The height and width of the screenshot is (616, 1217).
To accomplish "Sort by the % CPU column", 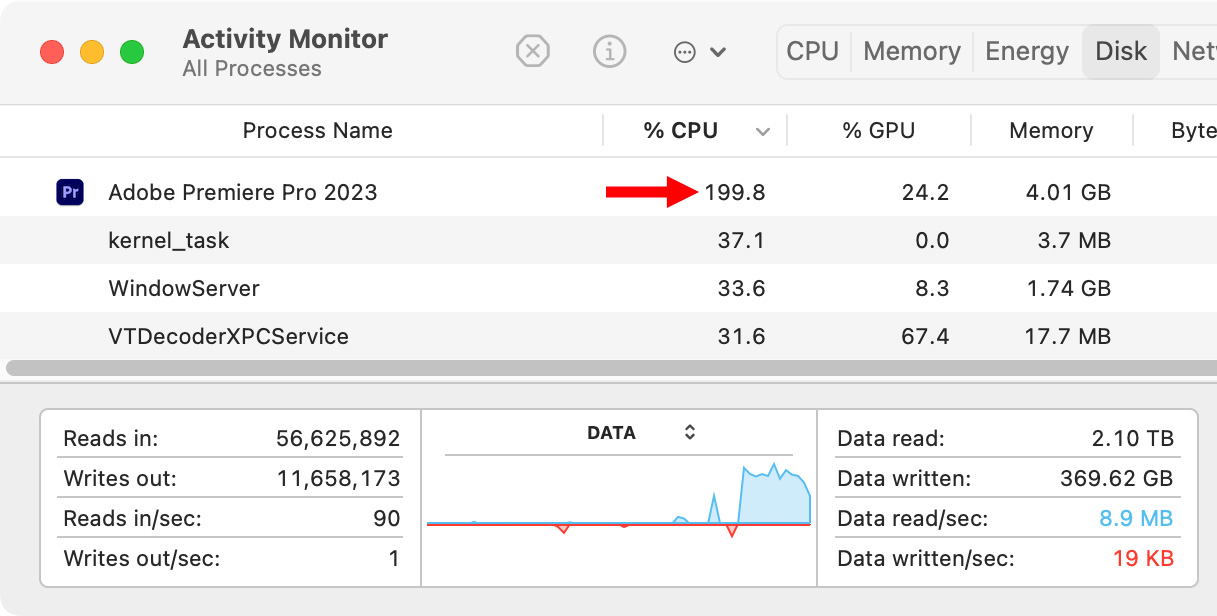I will pyautogui.click(x=680, y=131).
